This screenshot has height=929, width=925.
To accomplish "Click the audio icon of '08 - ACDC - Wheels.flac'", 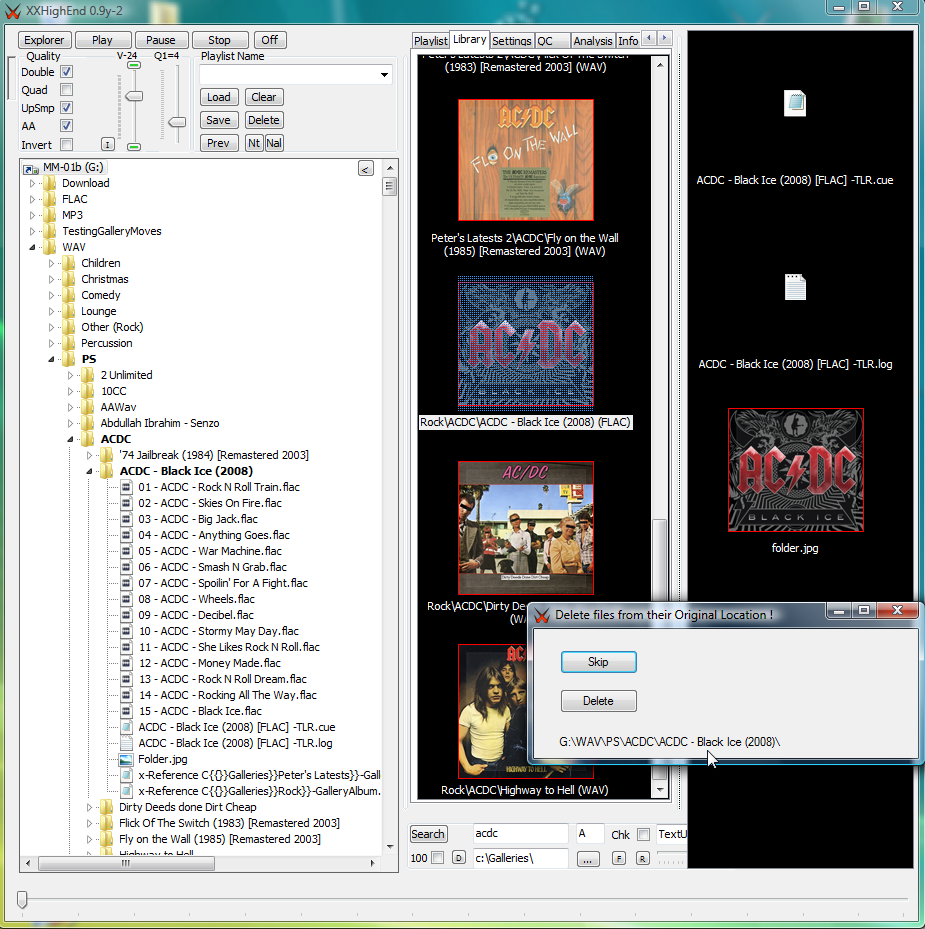I will tap(126, 599).
